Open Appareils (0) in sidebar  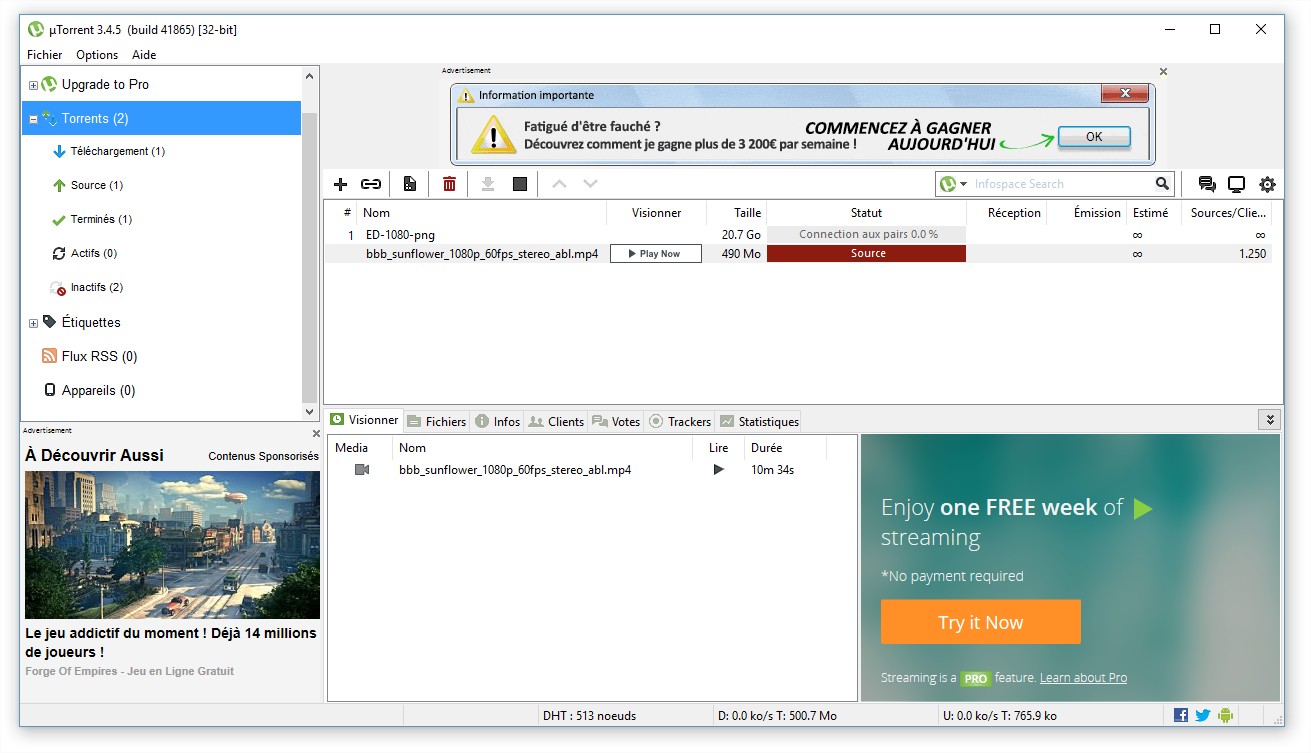pos(98,390)
